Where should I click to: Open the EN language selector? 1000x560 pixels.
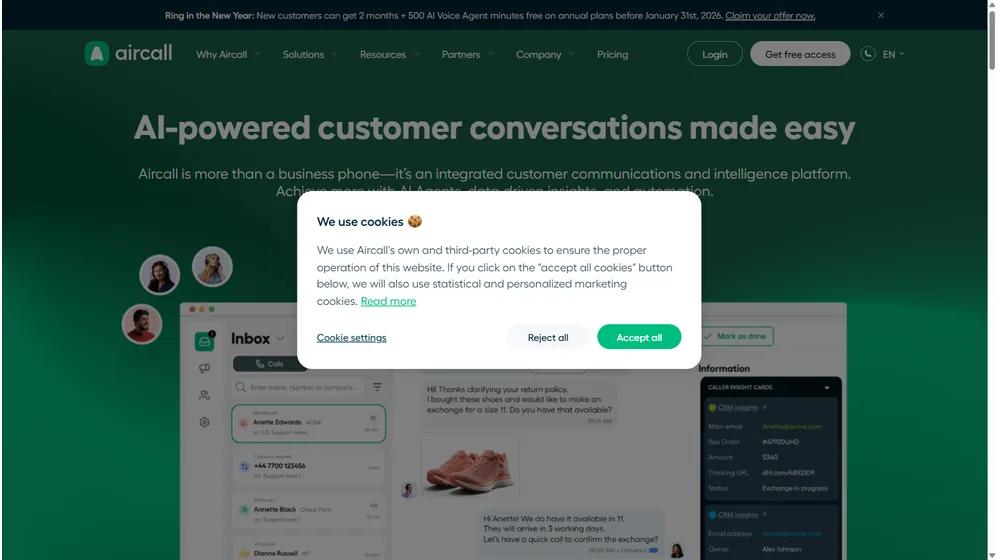click(893, 55)
